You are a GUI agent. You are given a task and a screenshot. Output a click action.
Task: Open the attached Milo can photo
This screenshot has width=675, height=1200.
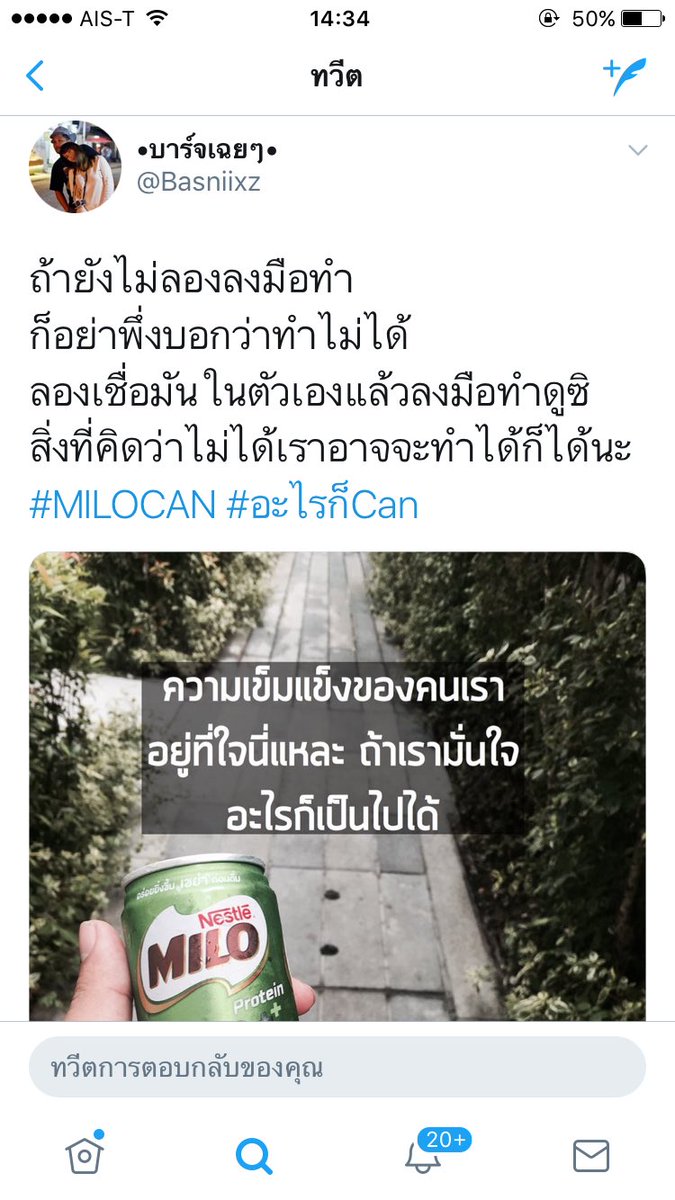coord(337,786)
